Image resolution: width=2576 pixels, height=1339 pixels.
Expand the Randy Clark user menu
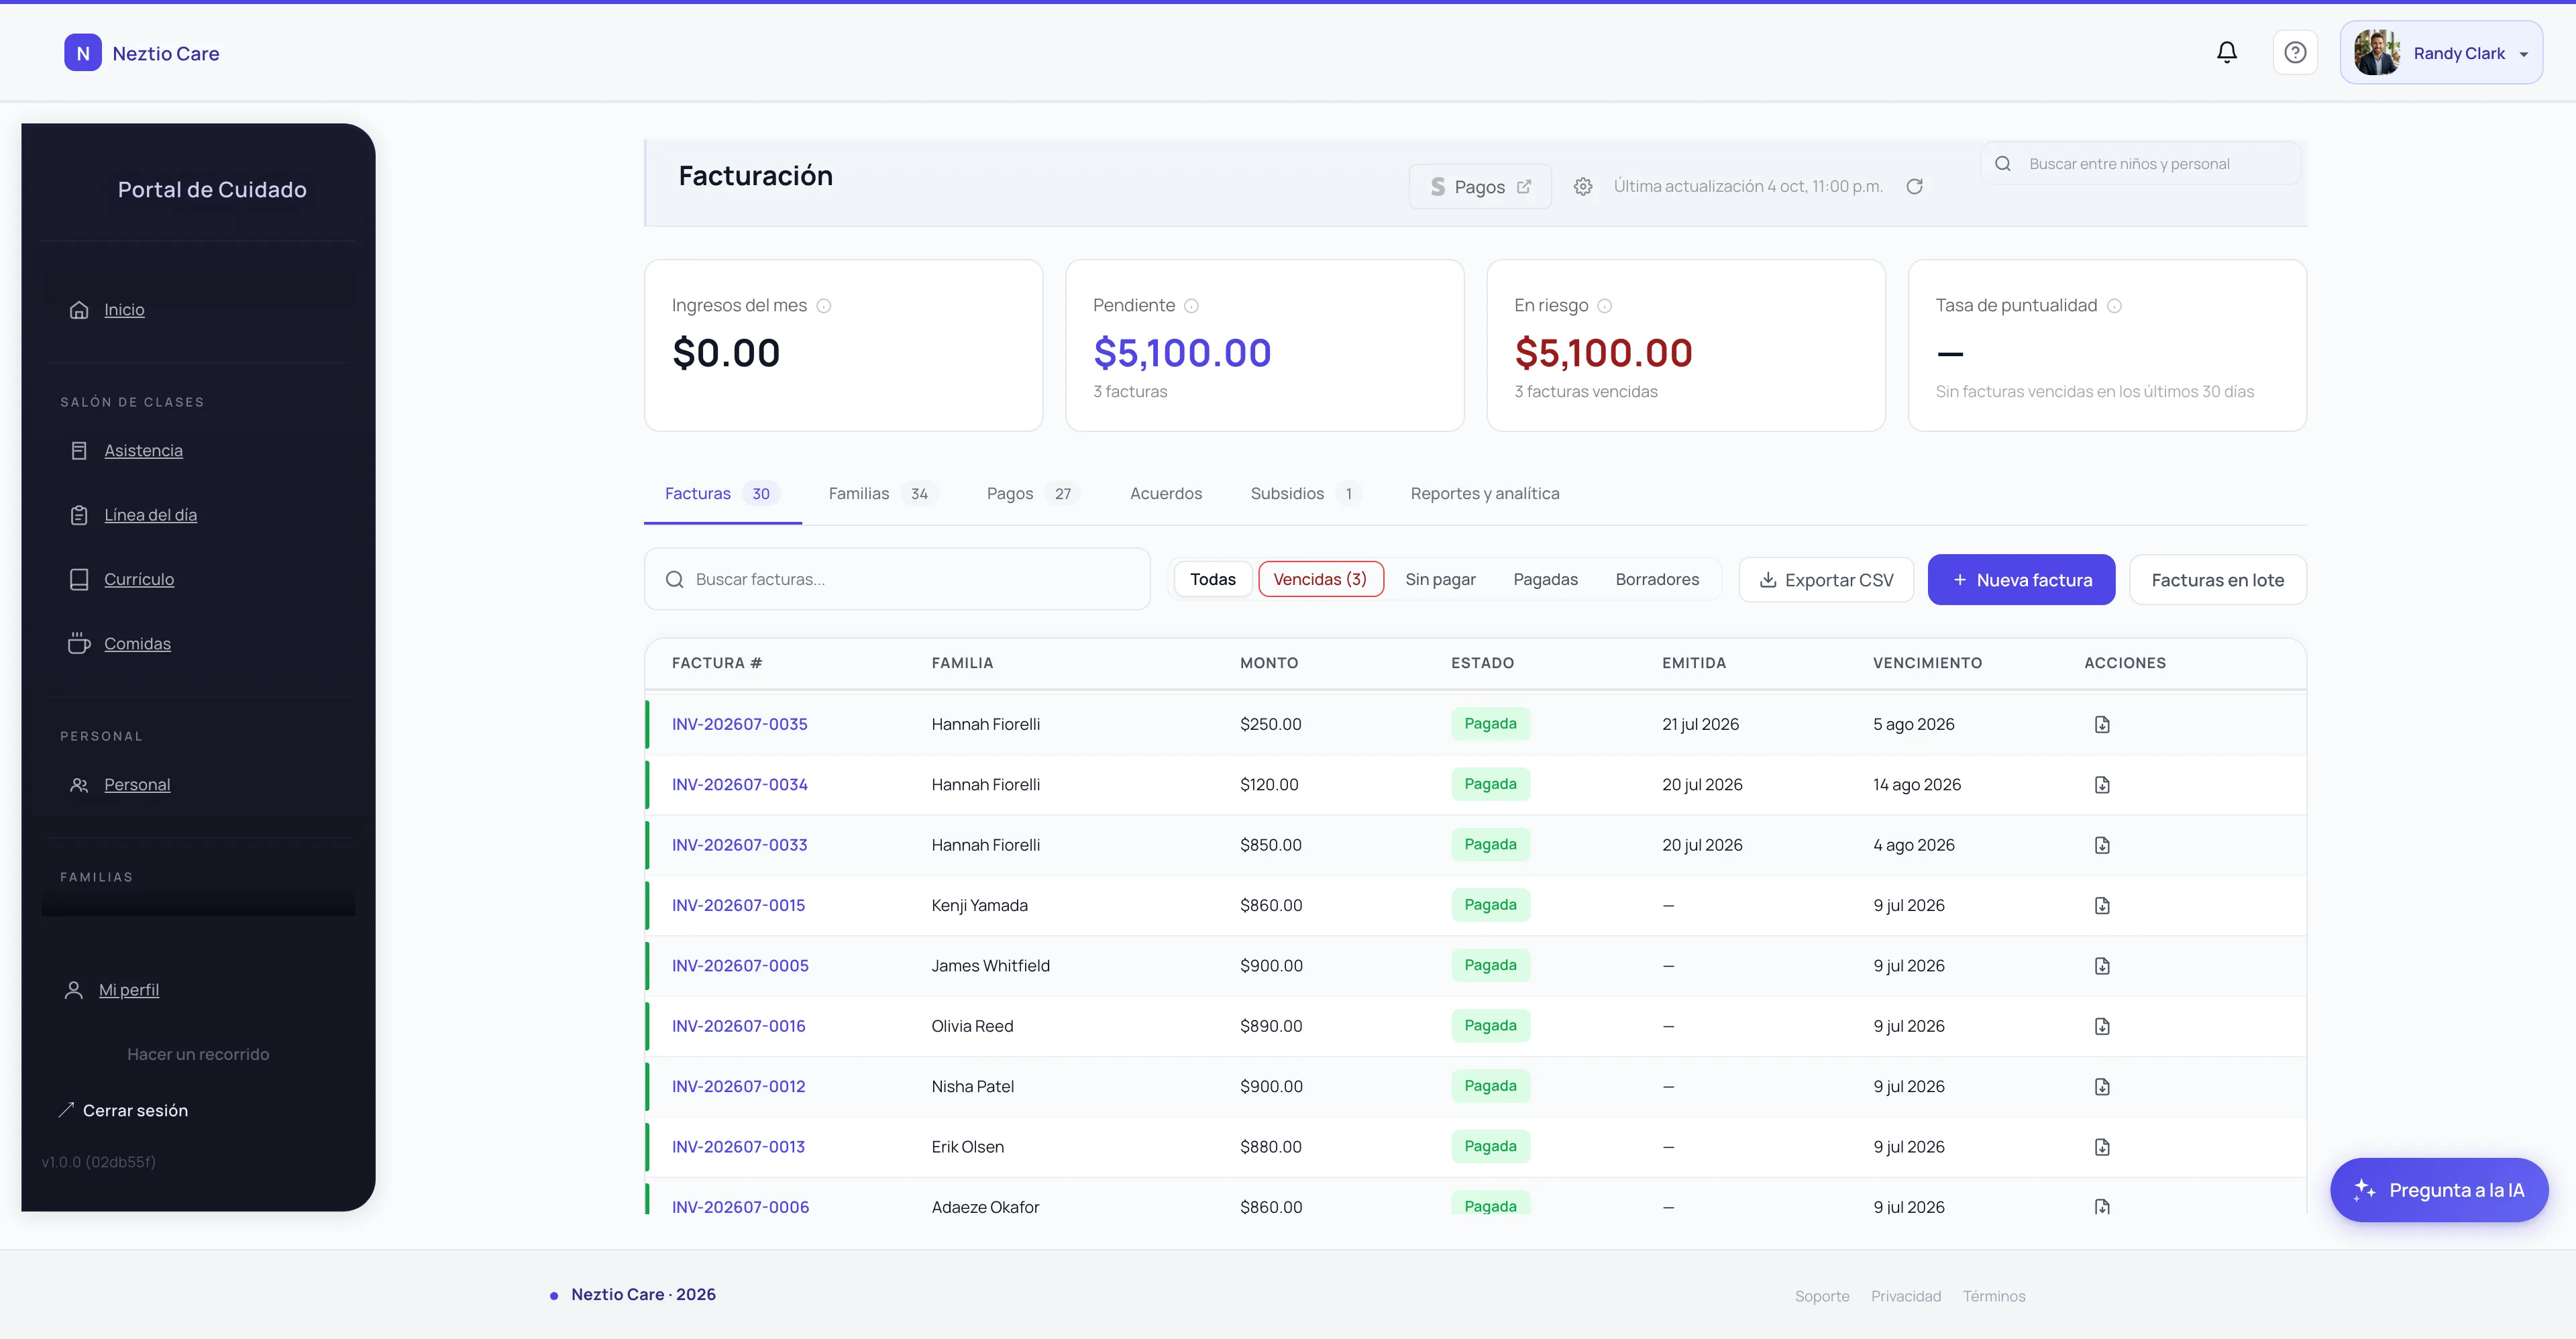pyautogui.click(x=2441, y=53)
